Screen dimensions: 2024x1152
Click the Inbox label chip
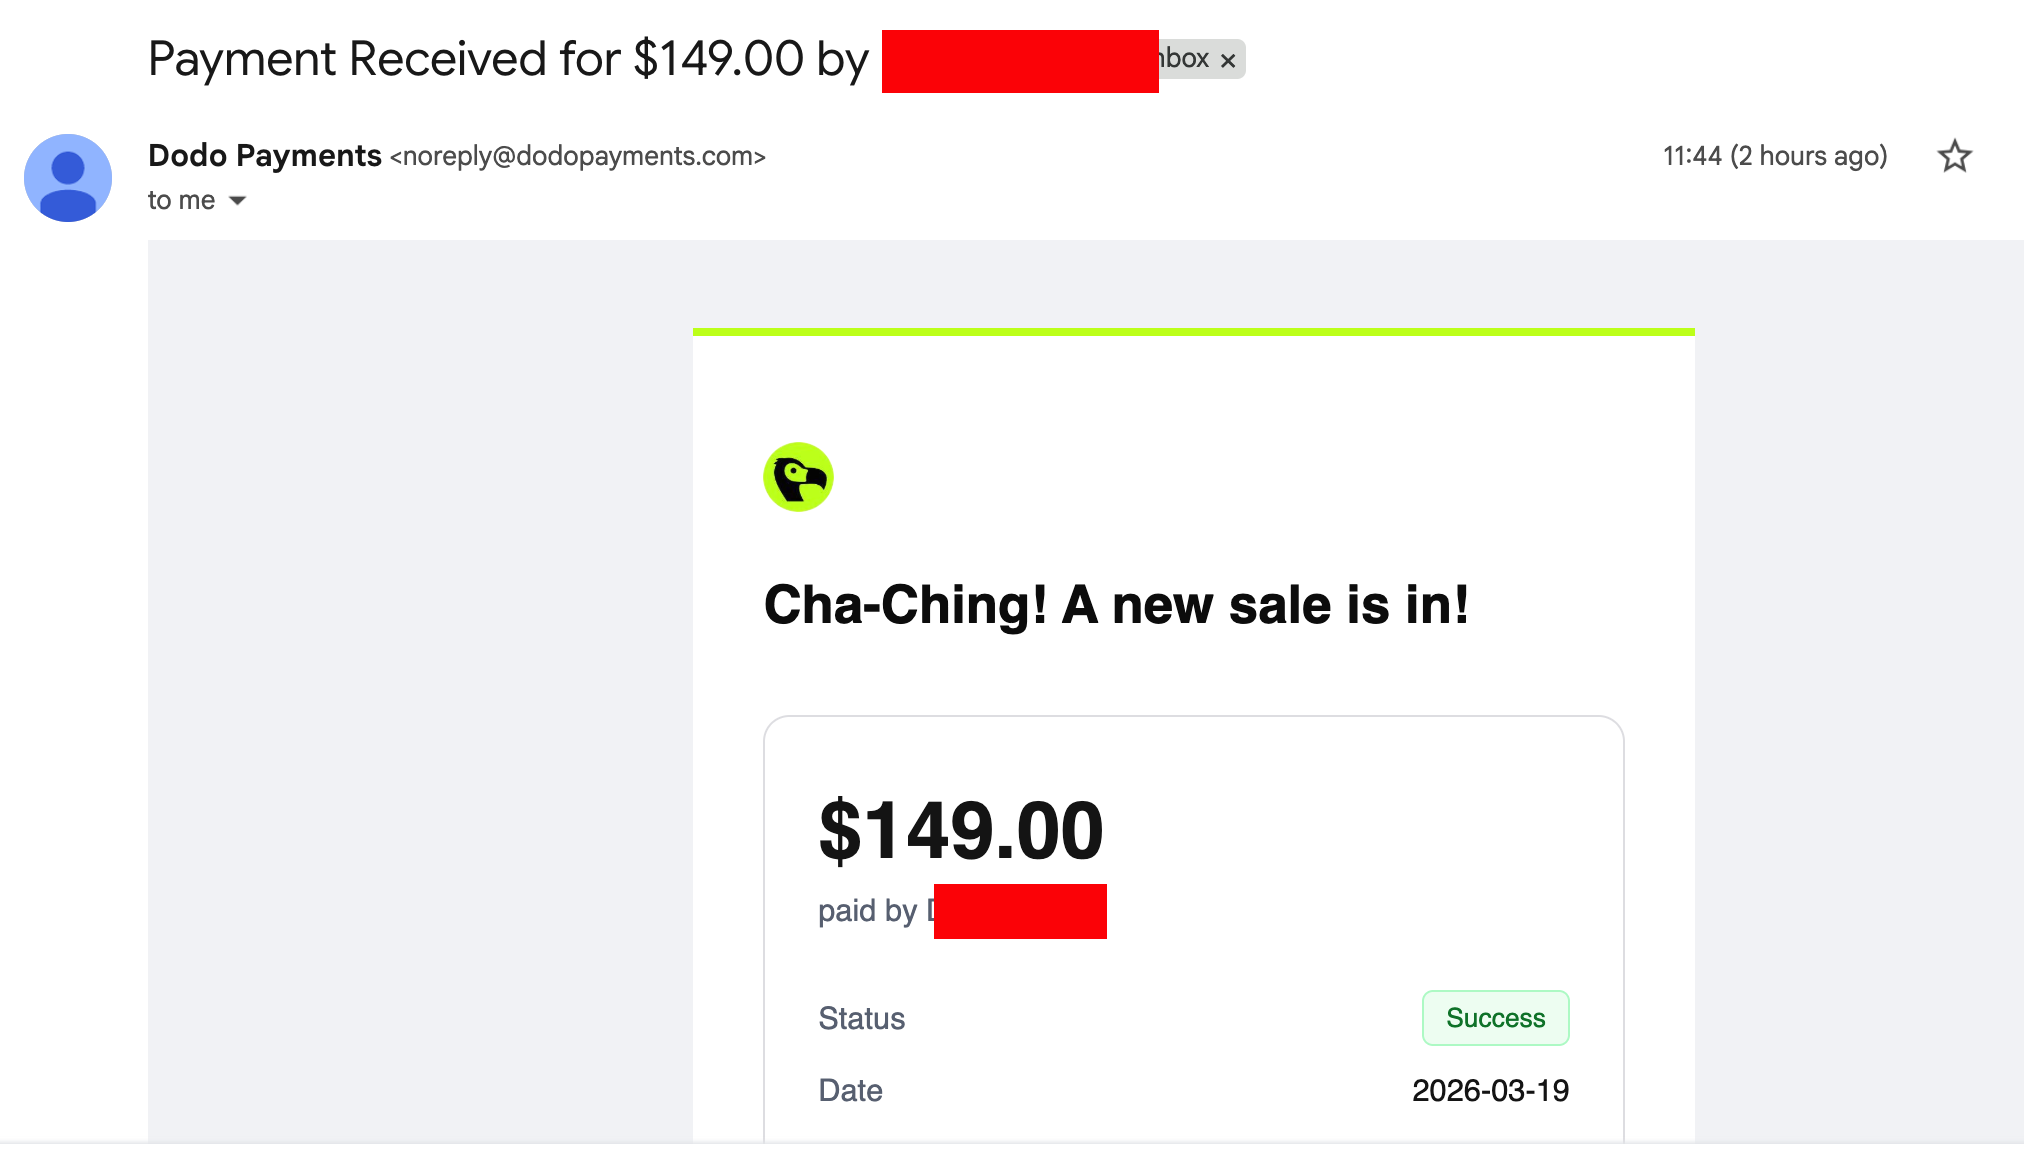(x=1186, y=59)
